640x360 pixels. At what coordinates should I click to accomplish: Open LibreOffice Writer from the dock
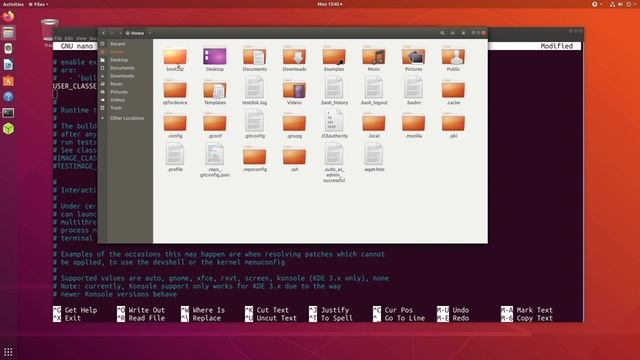click(8, 64)
